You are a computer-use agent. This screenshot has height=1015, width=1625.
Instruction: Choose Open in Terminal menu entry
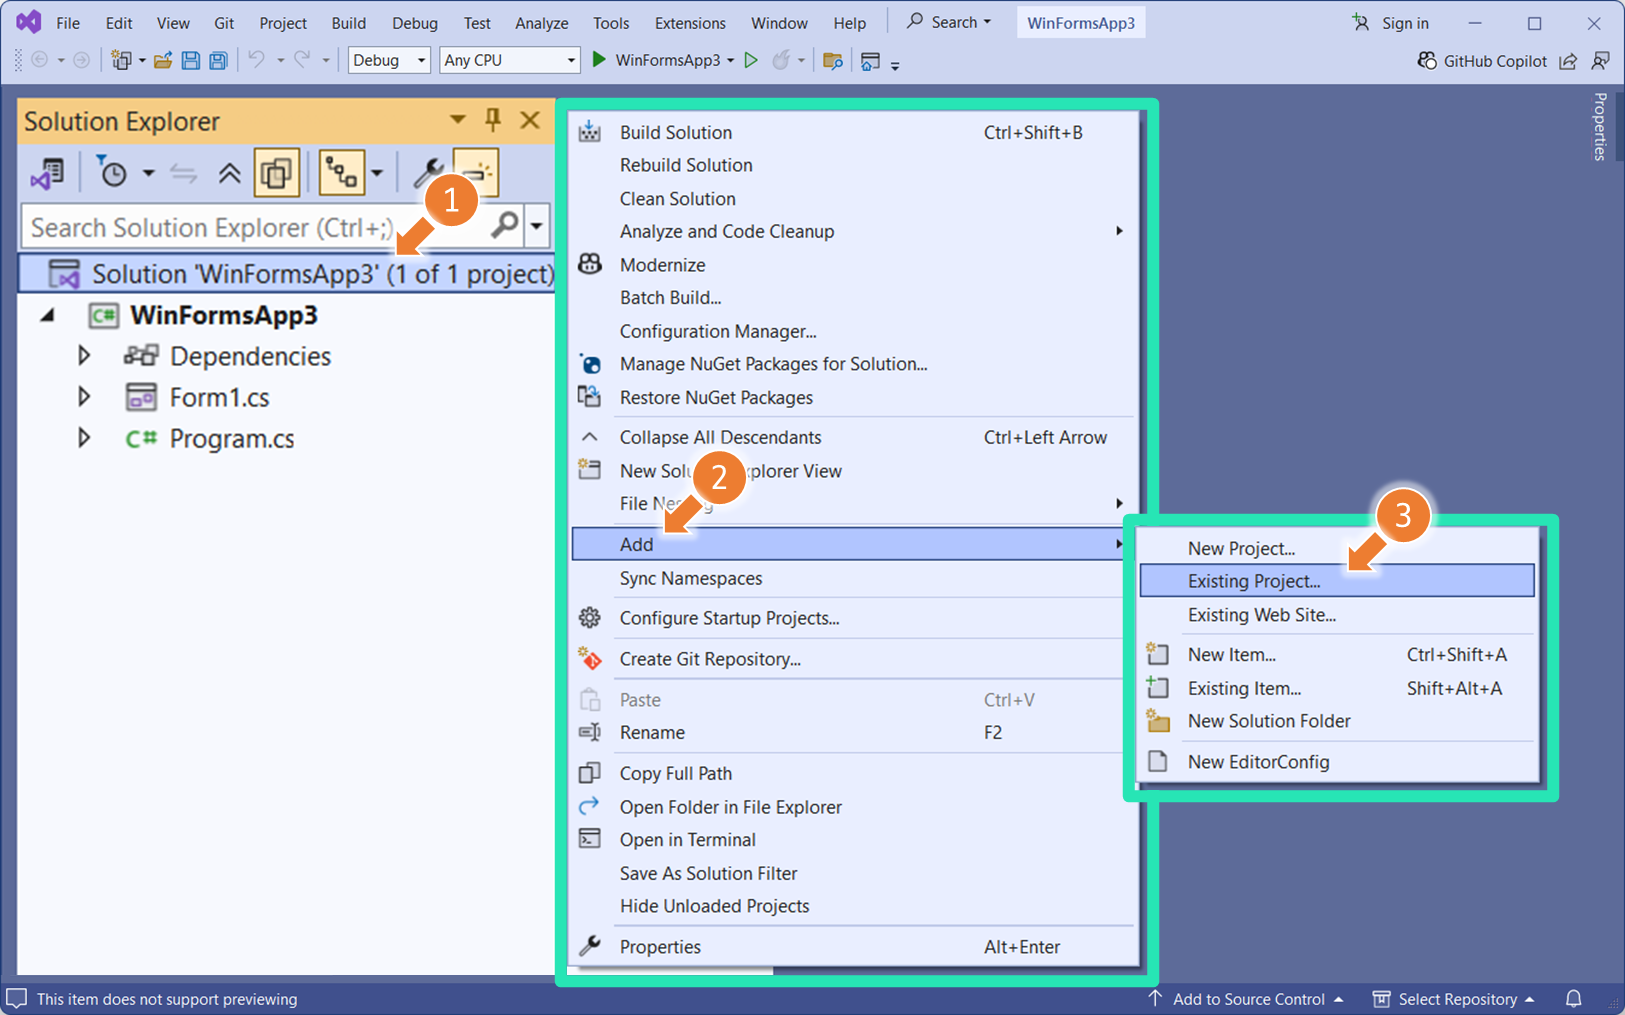tap(853, 840)
